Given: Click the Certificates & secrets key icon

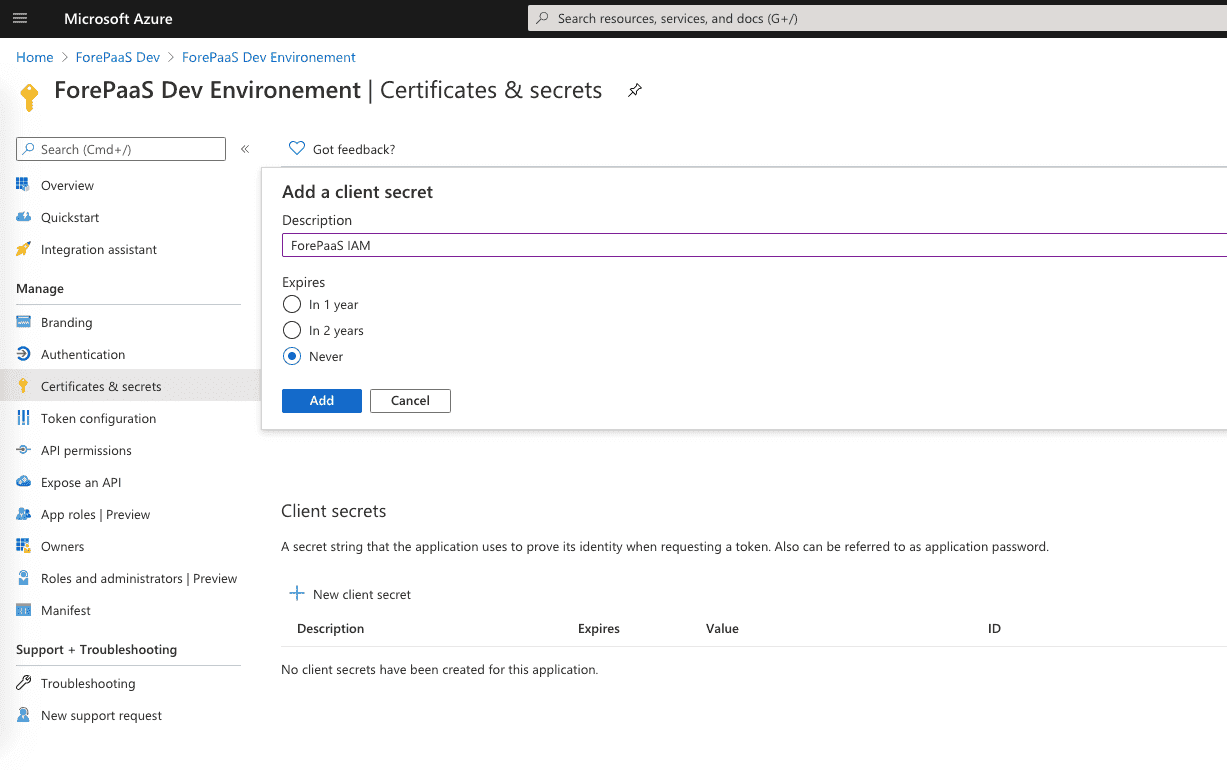Looking at the screenshot, I should [x=23, y=386].
